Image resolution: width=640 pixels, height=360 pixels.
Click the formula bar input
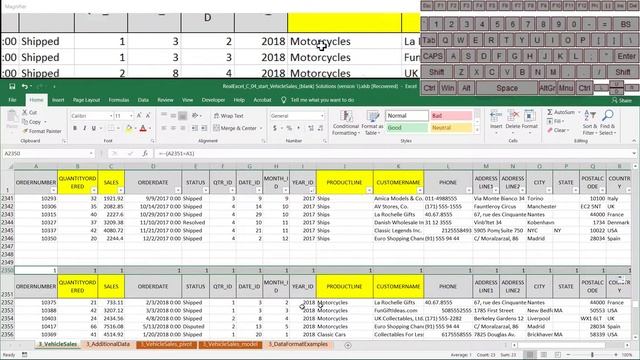coord(394,153)
